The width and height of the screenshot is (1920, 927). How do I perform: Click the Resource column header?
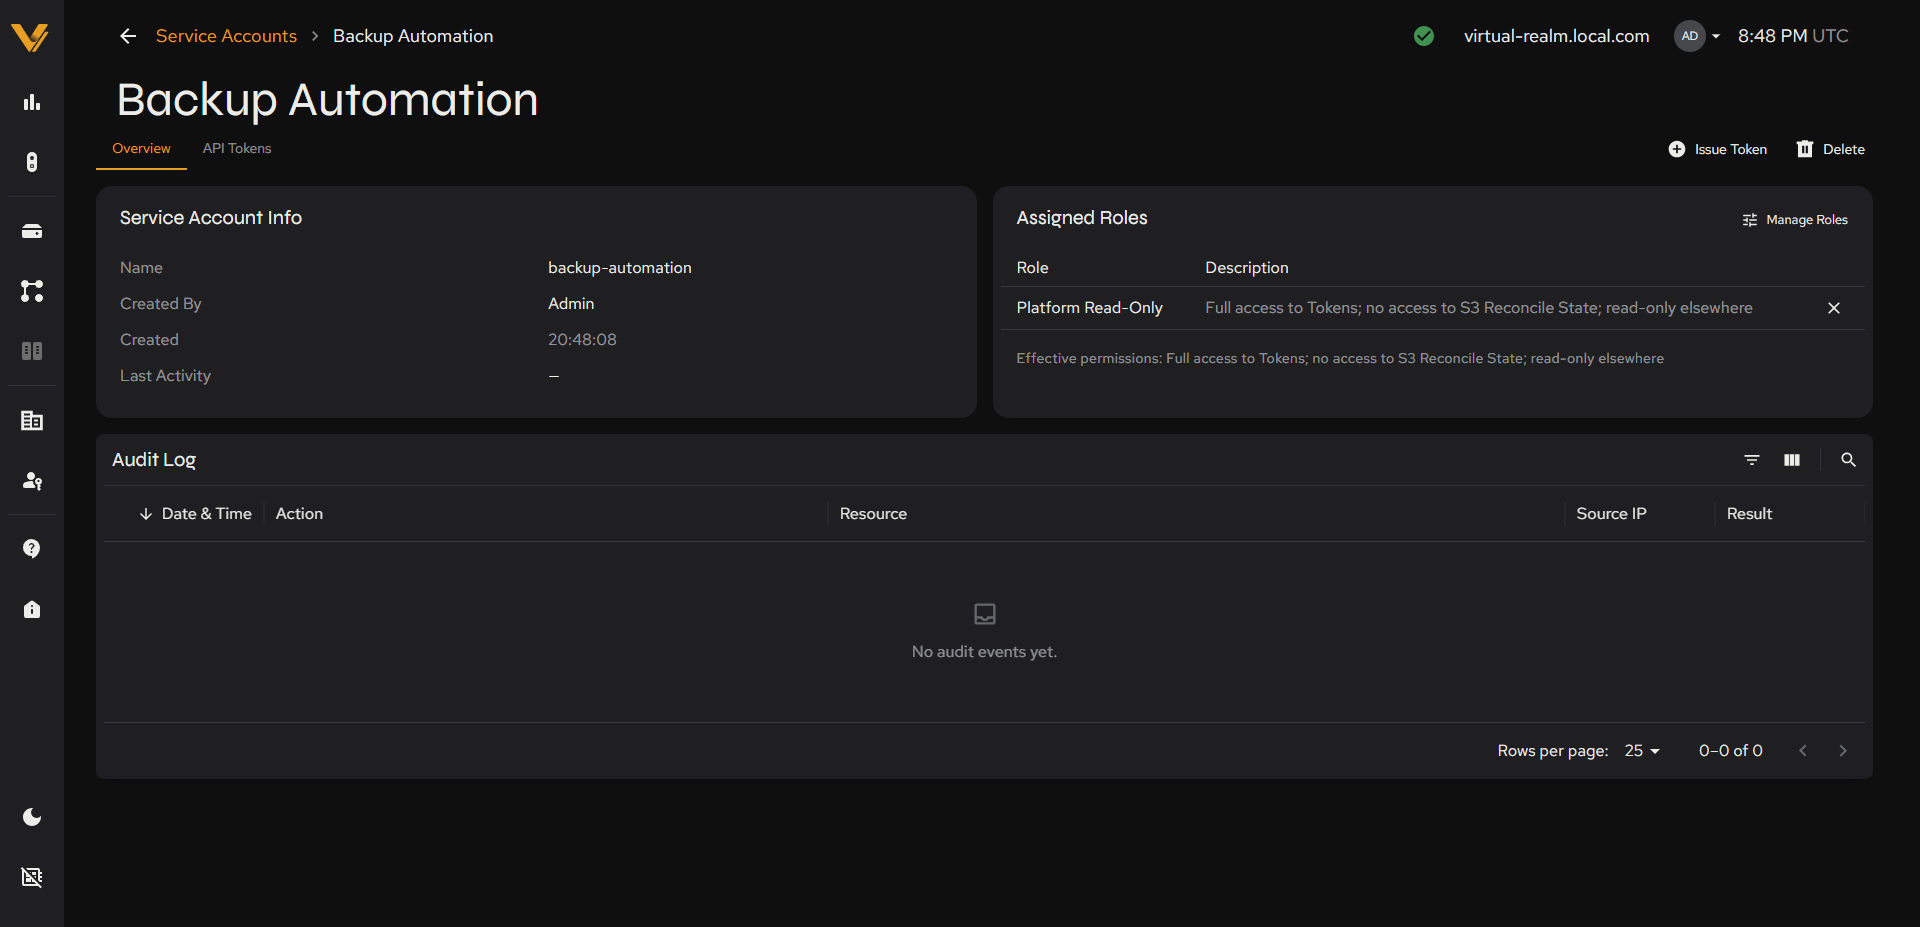point(873,514)
